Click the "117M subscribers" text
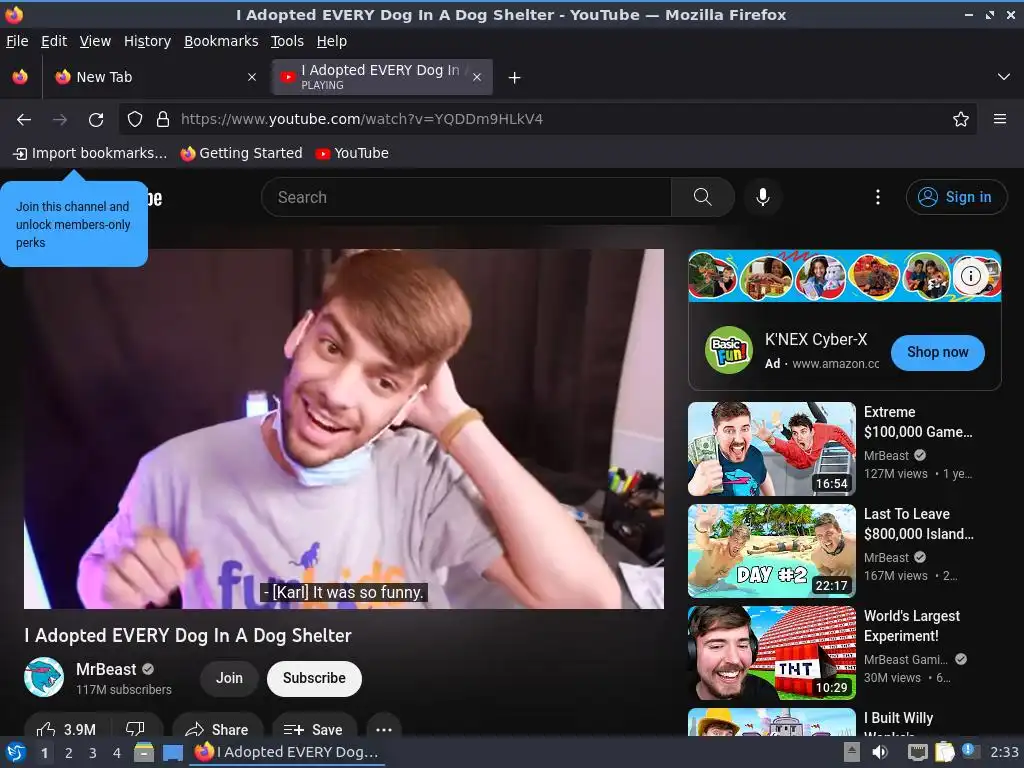The image size is (1024, 768). (x=123, y=690)
